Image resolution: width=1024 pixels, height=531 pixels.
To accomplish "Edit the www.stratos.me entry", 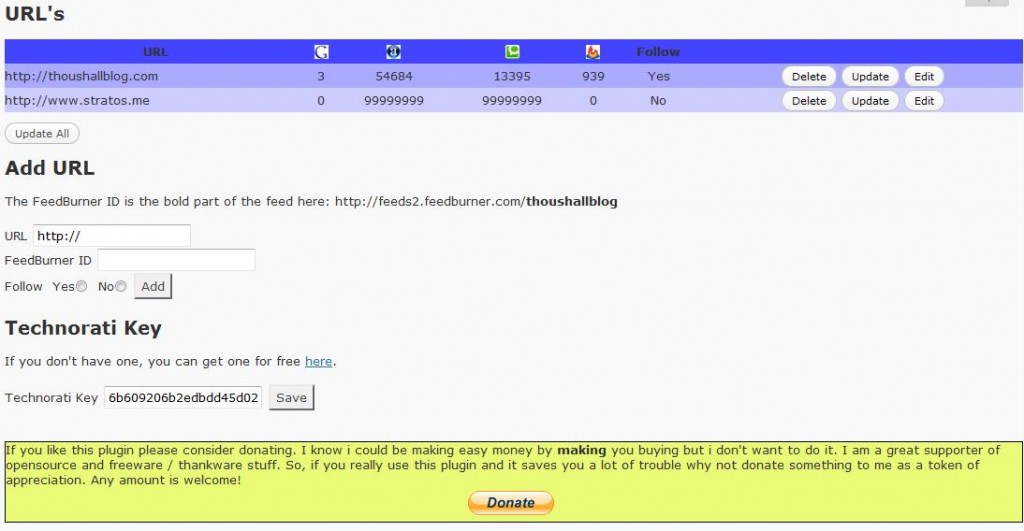I will [924, 101].
